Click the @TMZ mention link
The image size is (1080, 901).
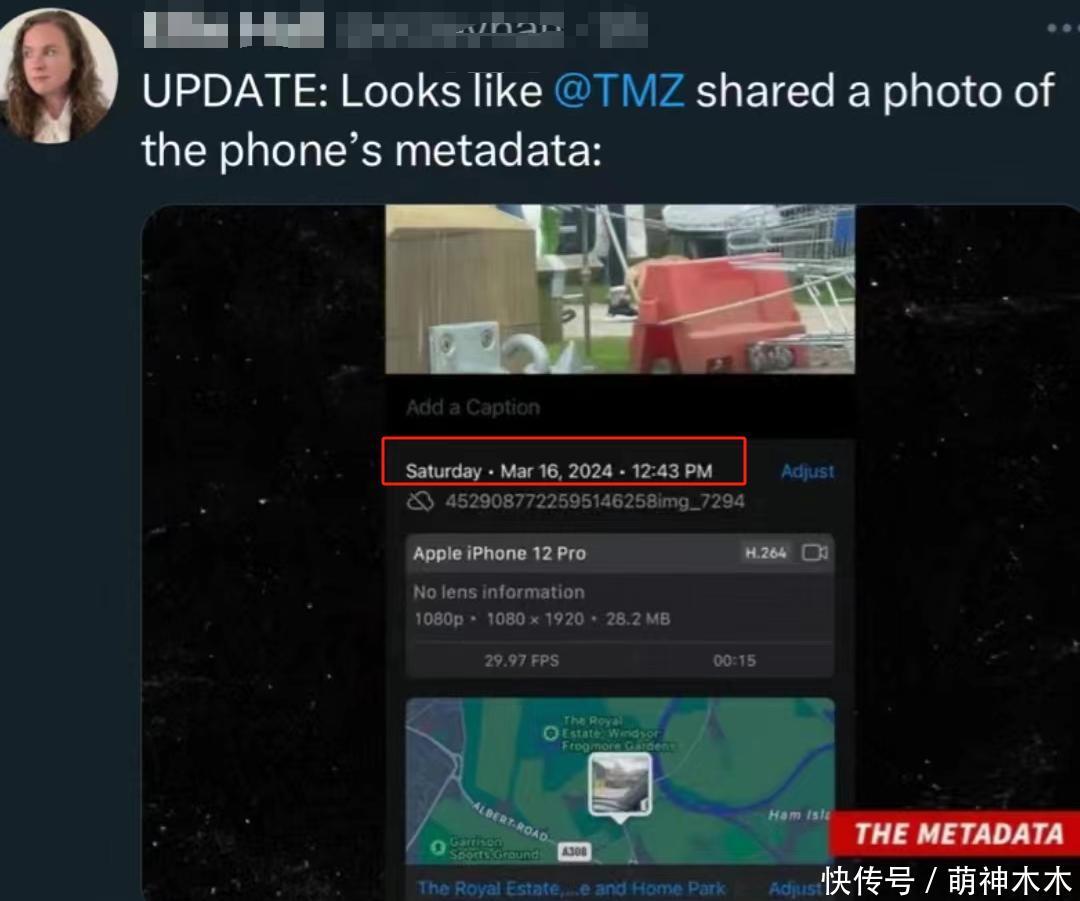(x=619, y=90)
